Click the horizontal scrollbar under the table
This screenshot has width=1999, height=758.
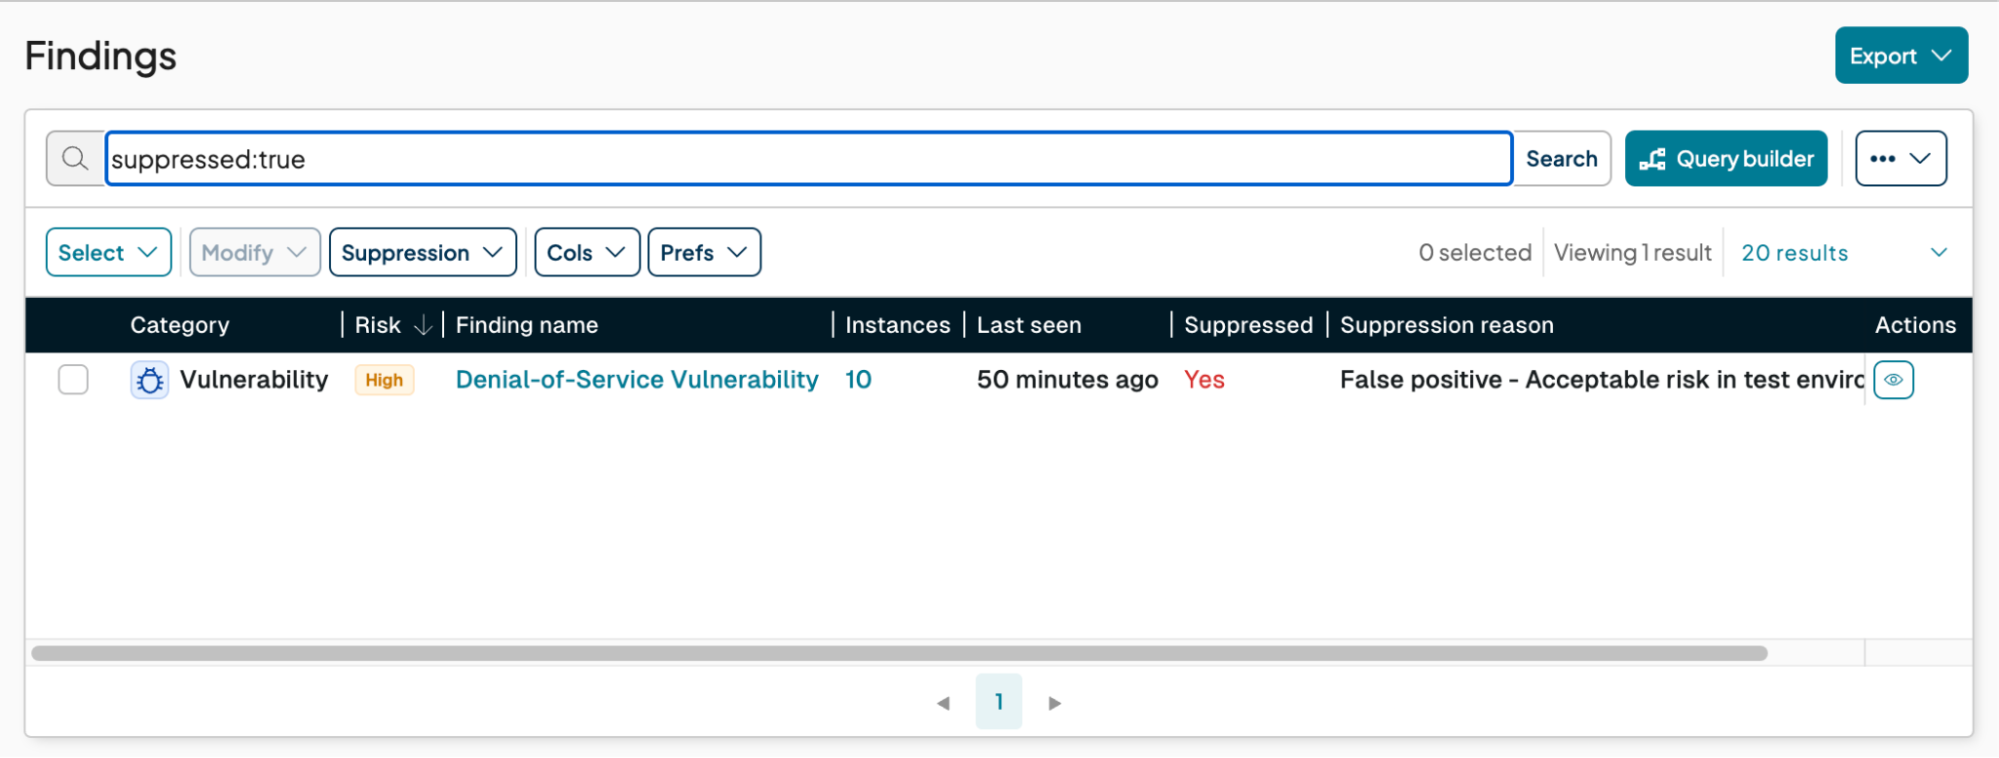[x=899, y=653]
